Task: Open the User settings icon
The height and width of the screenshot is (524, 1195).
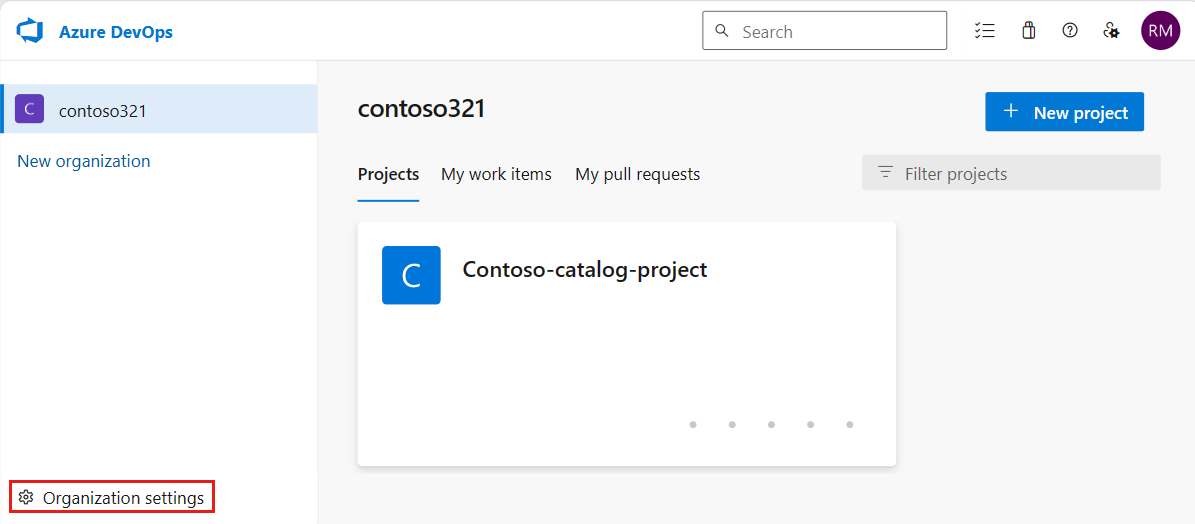Action: click(1111, 30)
